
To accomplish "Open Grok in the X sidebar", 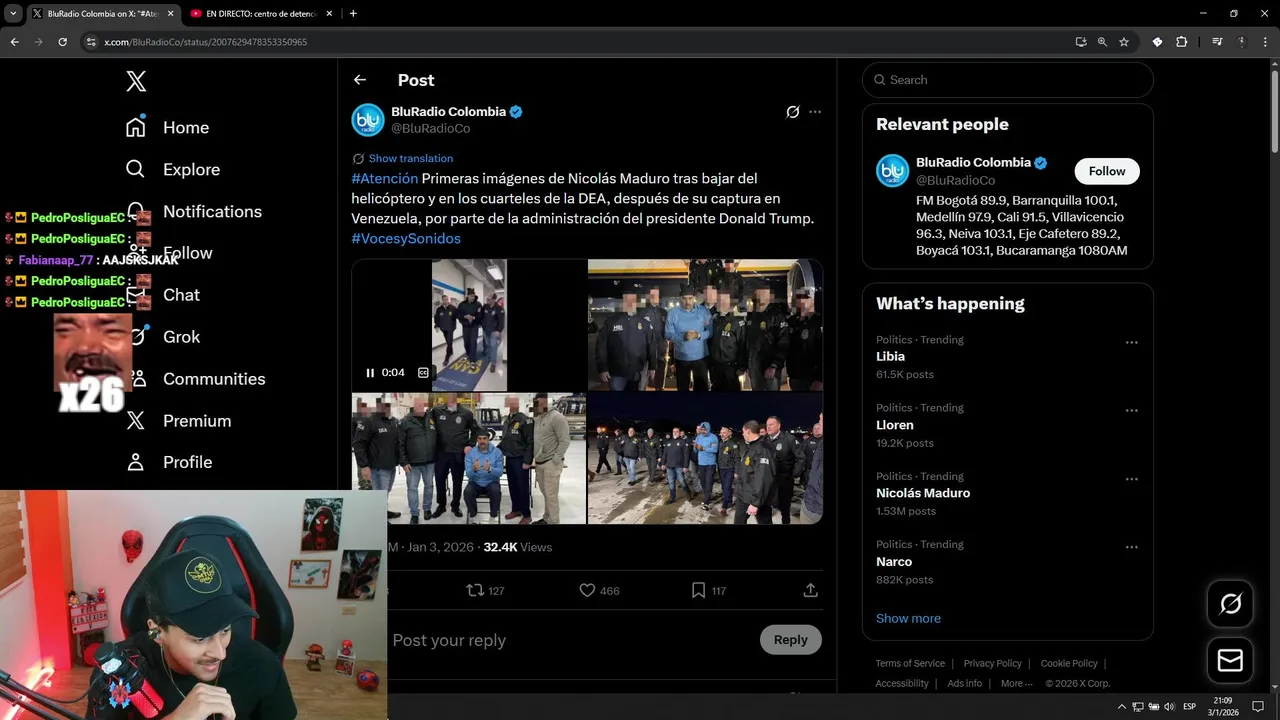I will 162,337.
